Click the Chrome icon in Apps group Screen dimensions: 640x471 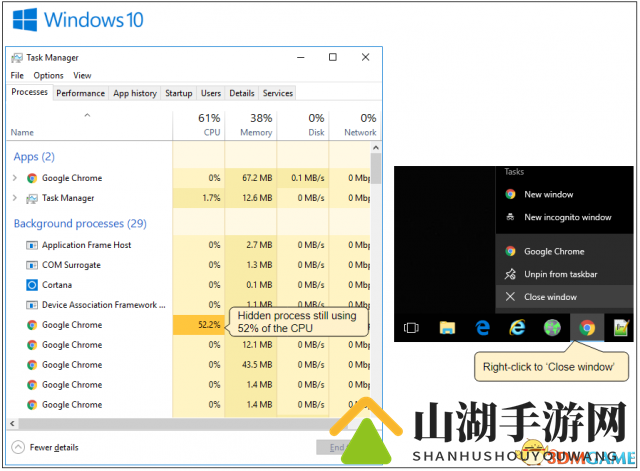[x=32, y=178]
